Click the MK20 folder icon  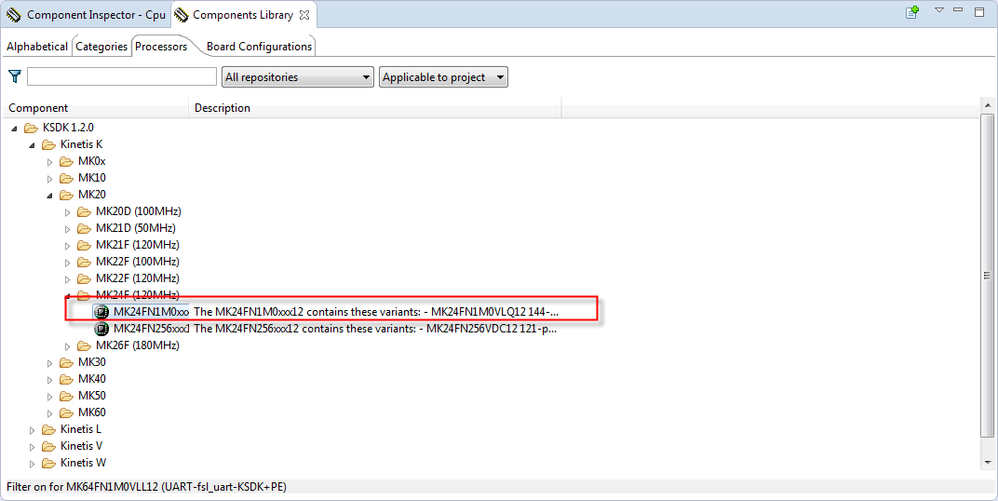pyautogui.click(x=66, y=195)
